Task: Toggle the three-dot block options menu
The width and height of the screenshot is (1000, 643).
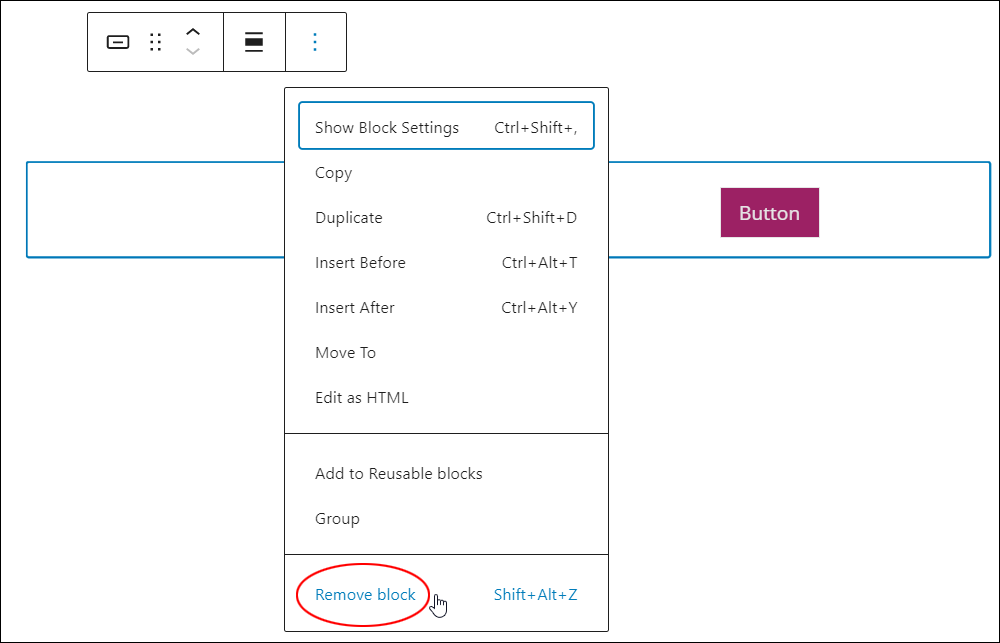Action: pyautogui.click(x=314, y=42)
